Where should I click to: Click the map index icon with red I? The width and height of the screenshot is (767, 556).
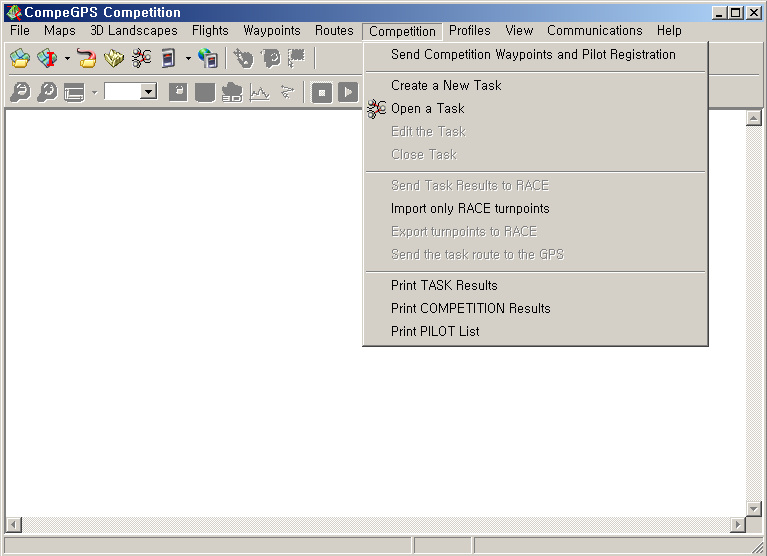48,58
